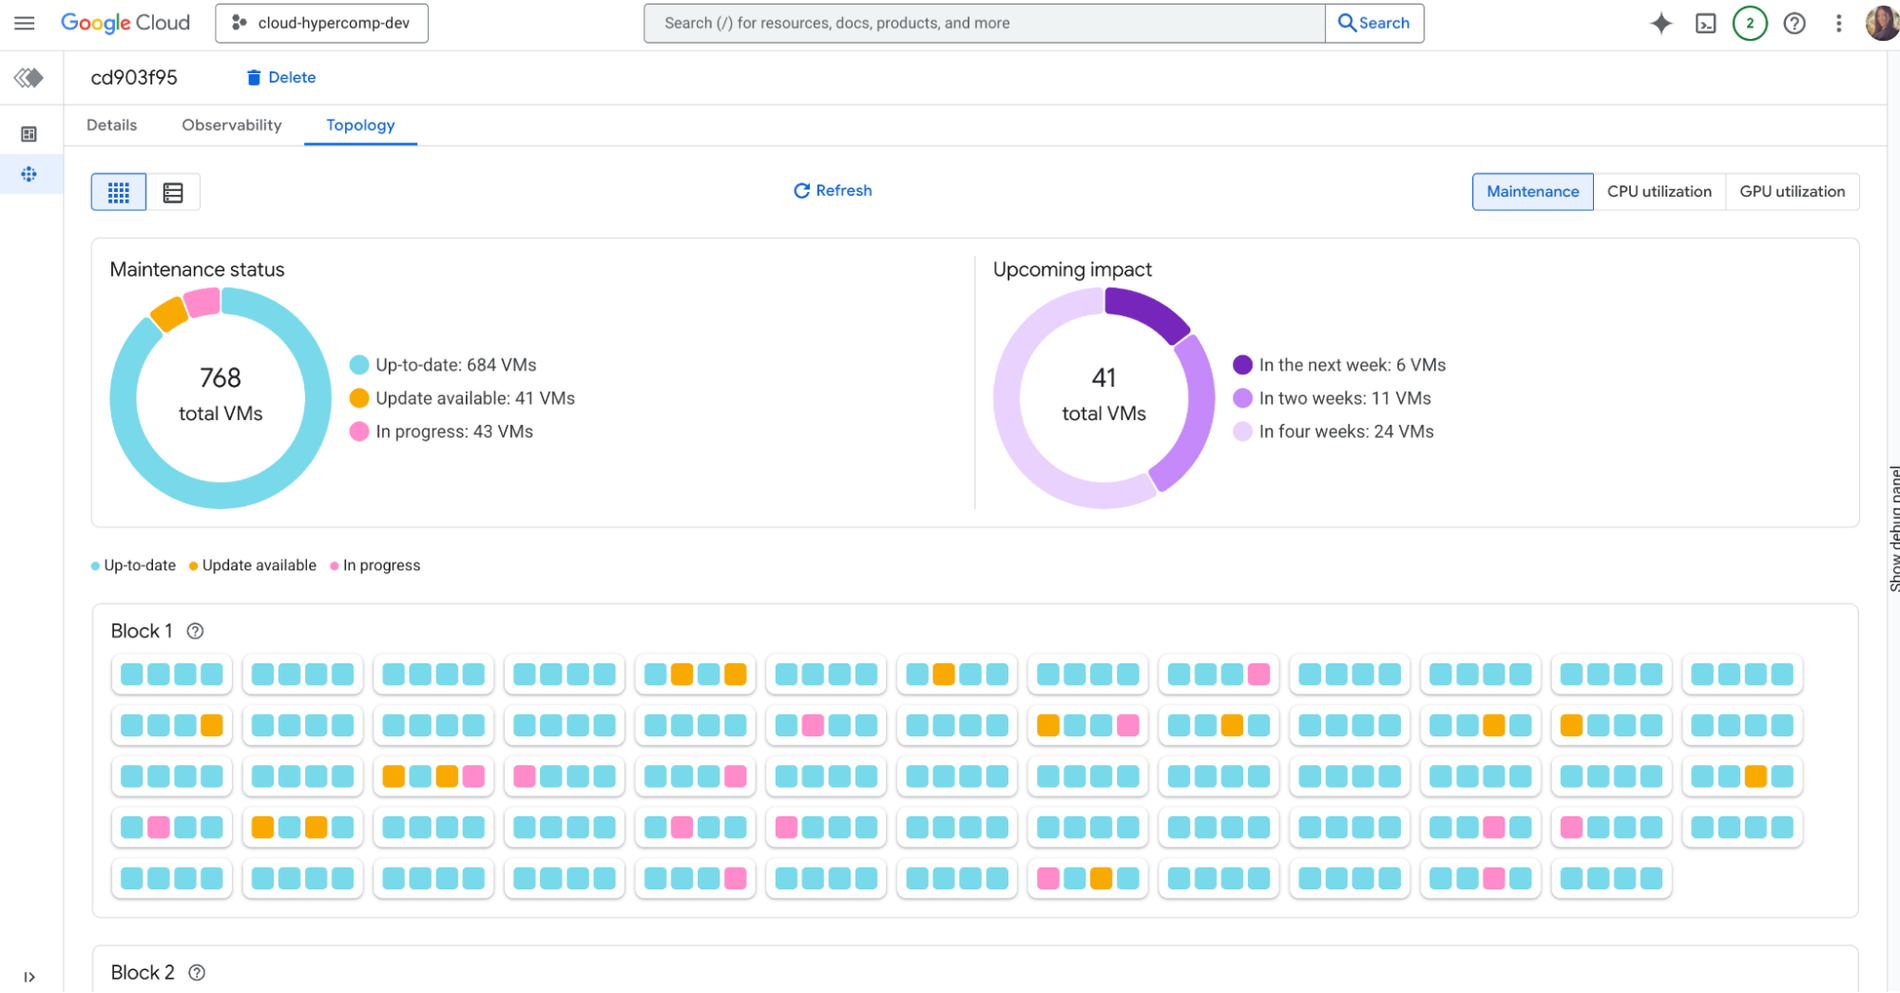Switch topology display to list view
1900x993 pixels.
[x=173, y=191]
